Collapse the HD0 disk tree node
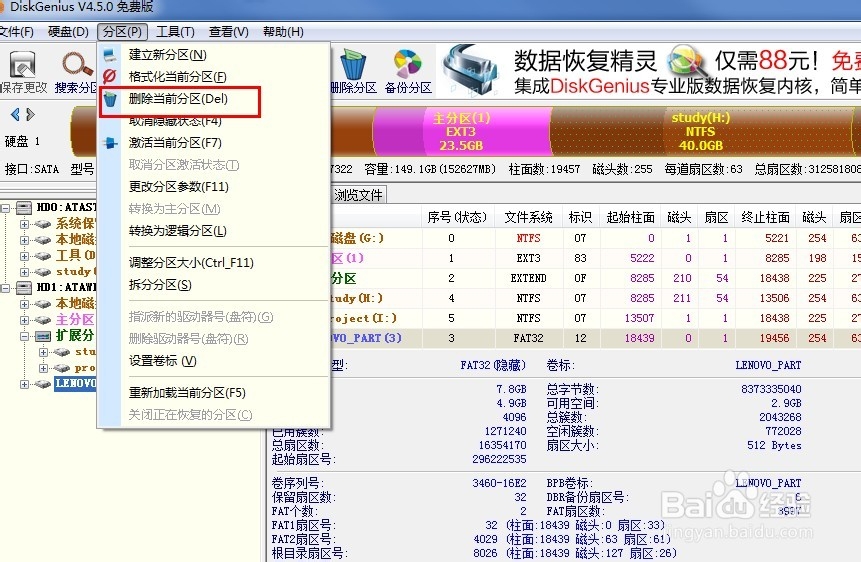 (5, 208)
